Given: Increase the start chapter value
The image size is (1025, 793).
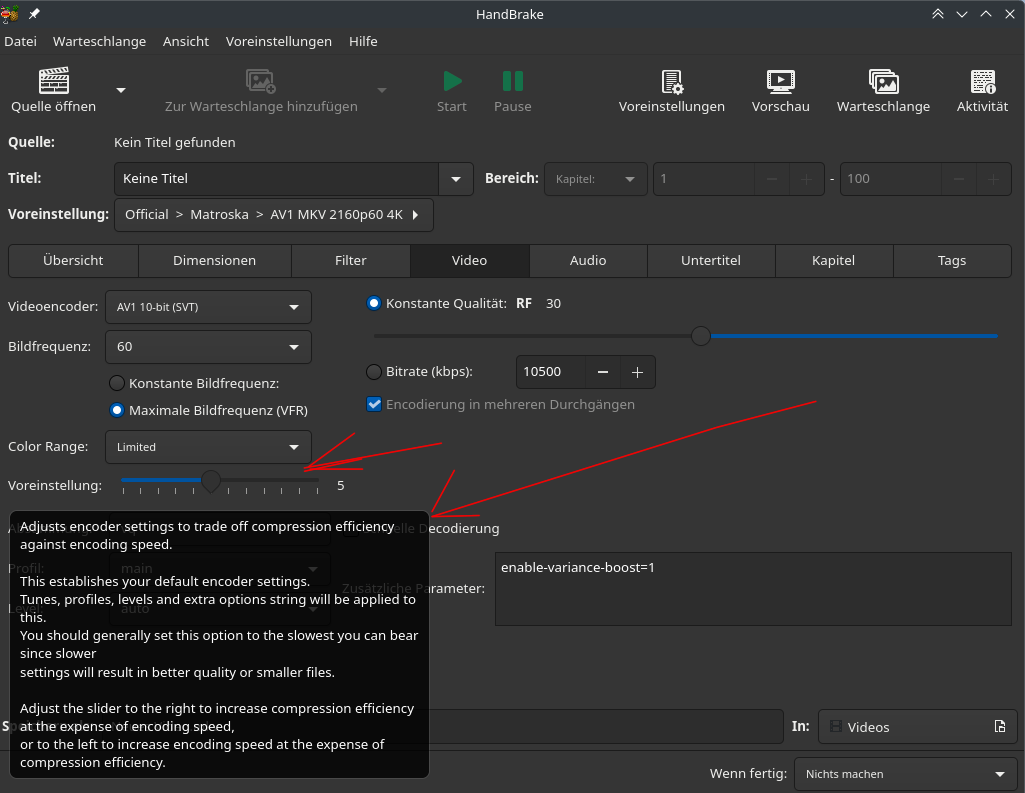Looking at the screenshot, I should [x=807, y=179].
